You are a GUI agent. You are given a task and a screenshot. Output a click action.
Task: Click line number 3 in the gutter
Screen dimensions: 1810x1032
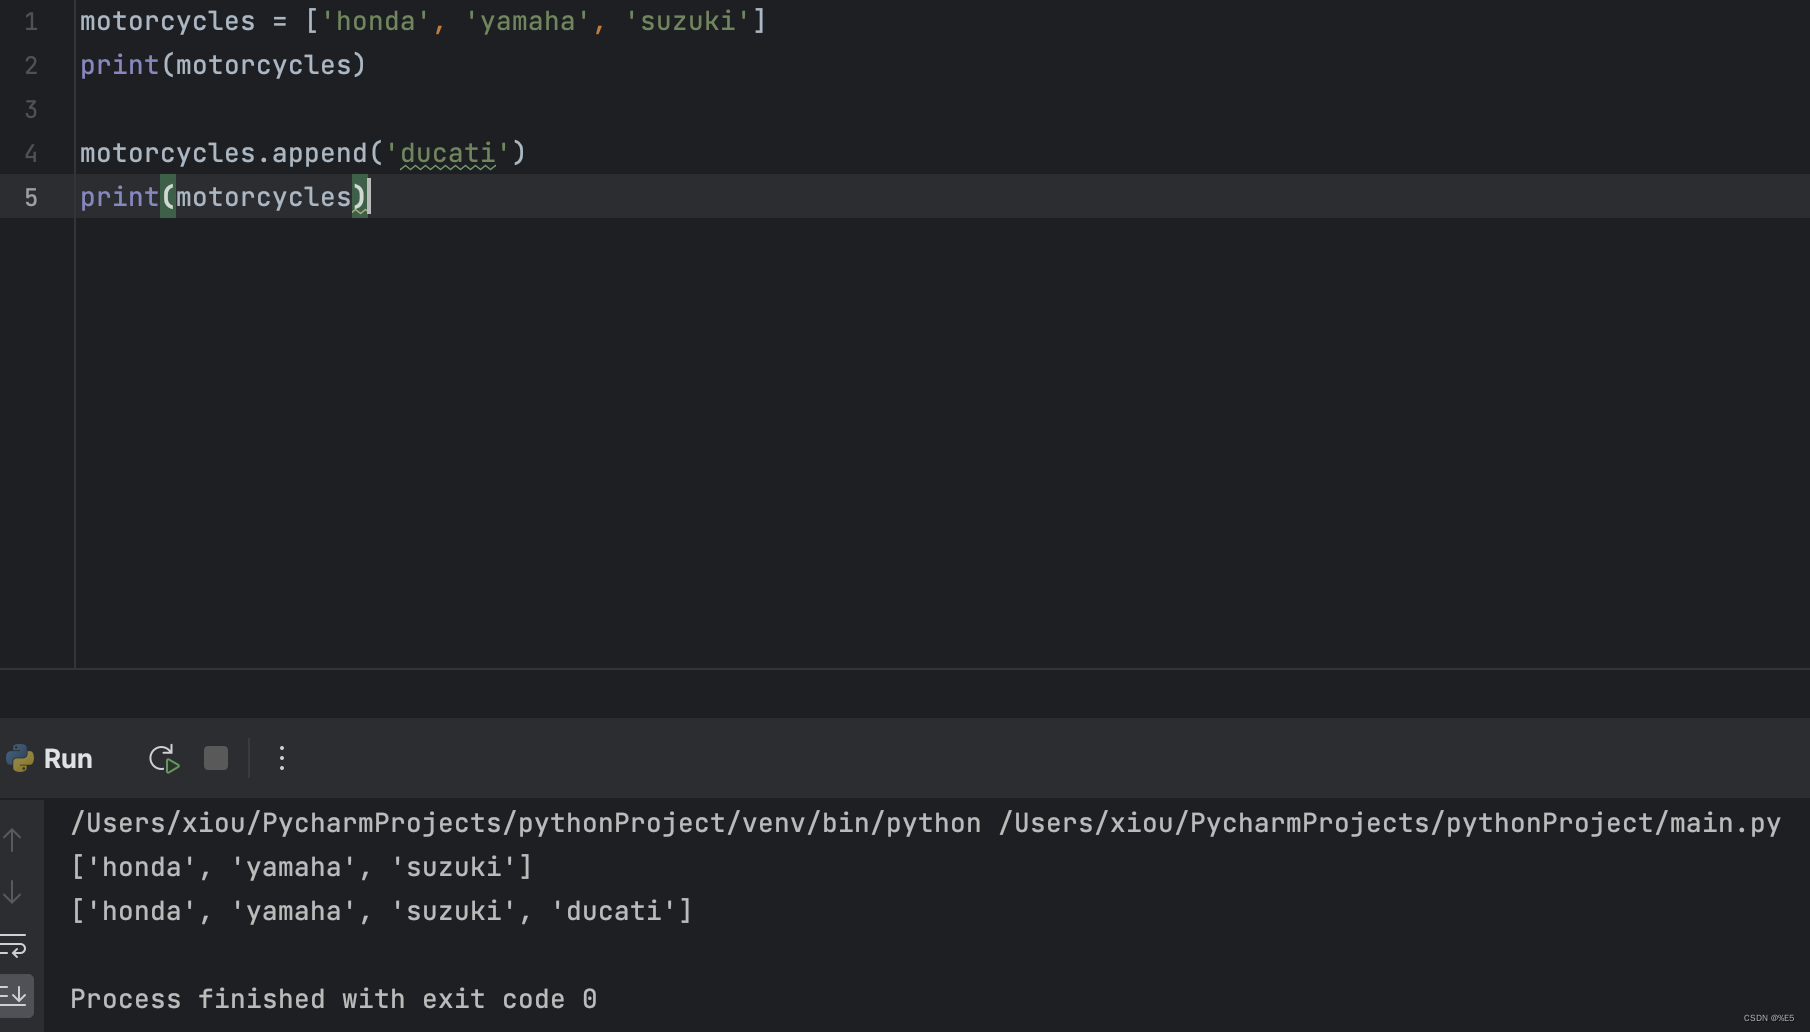[x=31, y=110]
